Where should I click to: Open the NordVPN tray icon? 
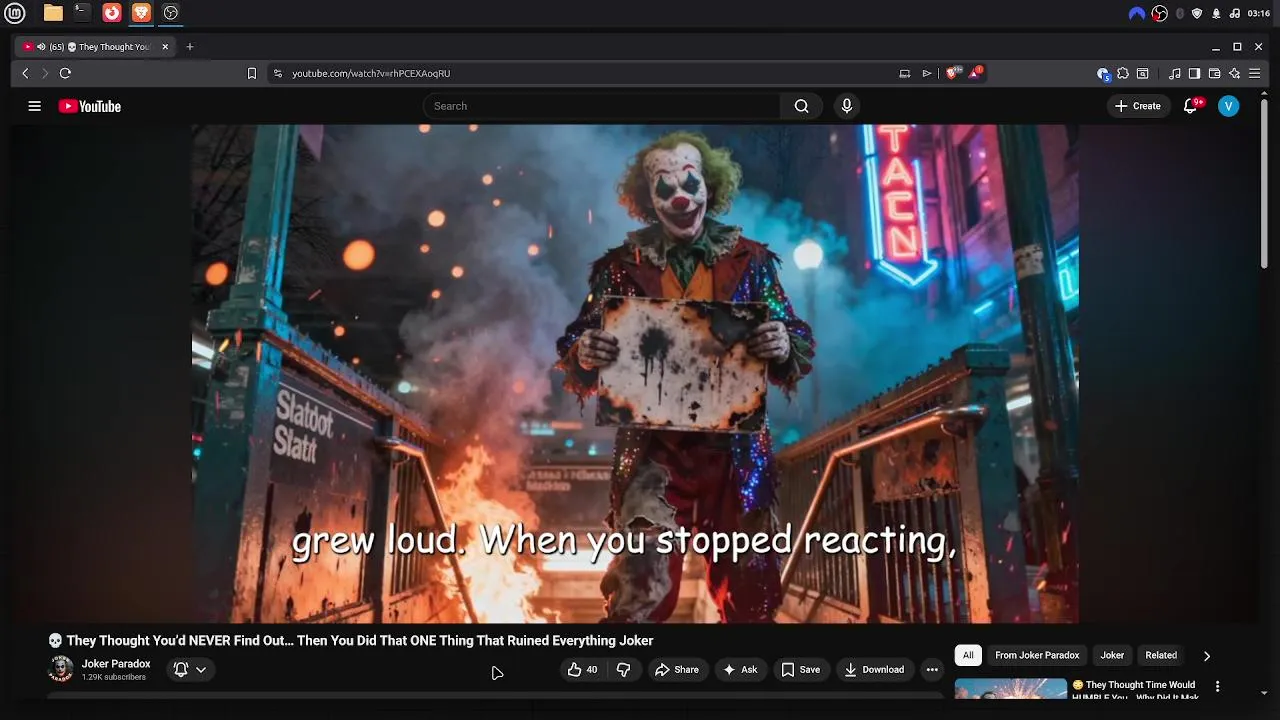click(x=1137, y=13)
